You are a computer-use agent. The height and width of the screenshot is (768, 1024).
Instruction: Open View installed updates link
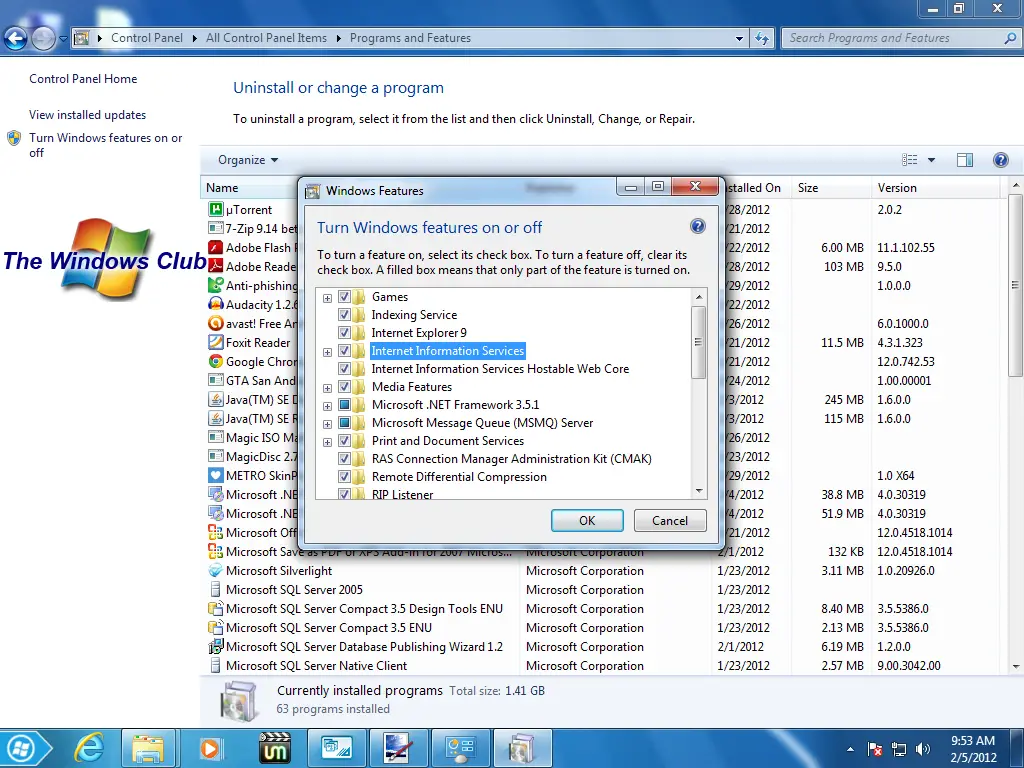88,115
